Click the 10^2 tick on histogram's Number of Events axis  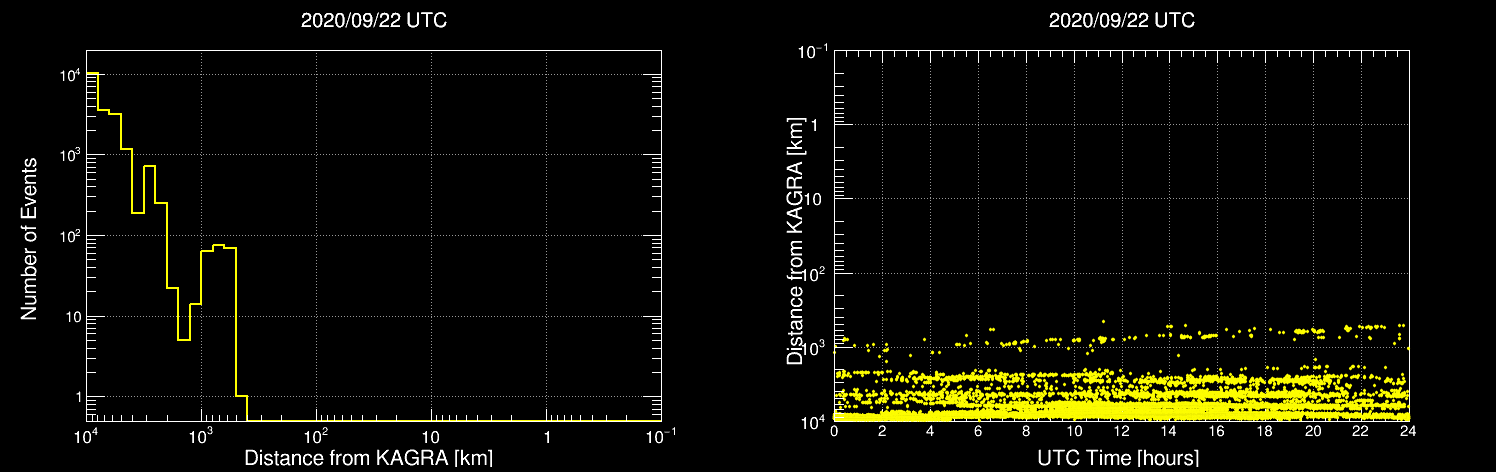tap(68, 234)
